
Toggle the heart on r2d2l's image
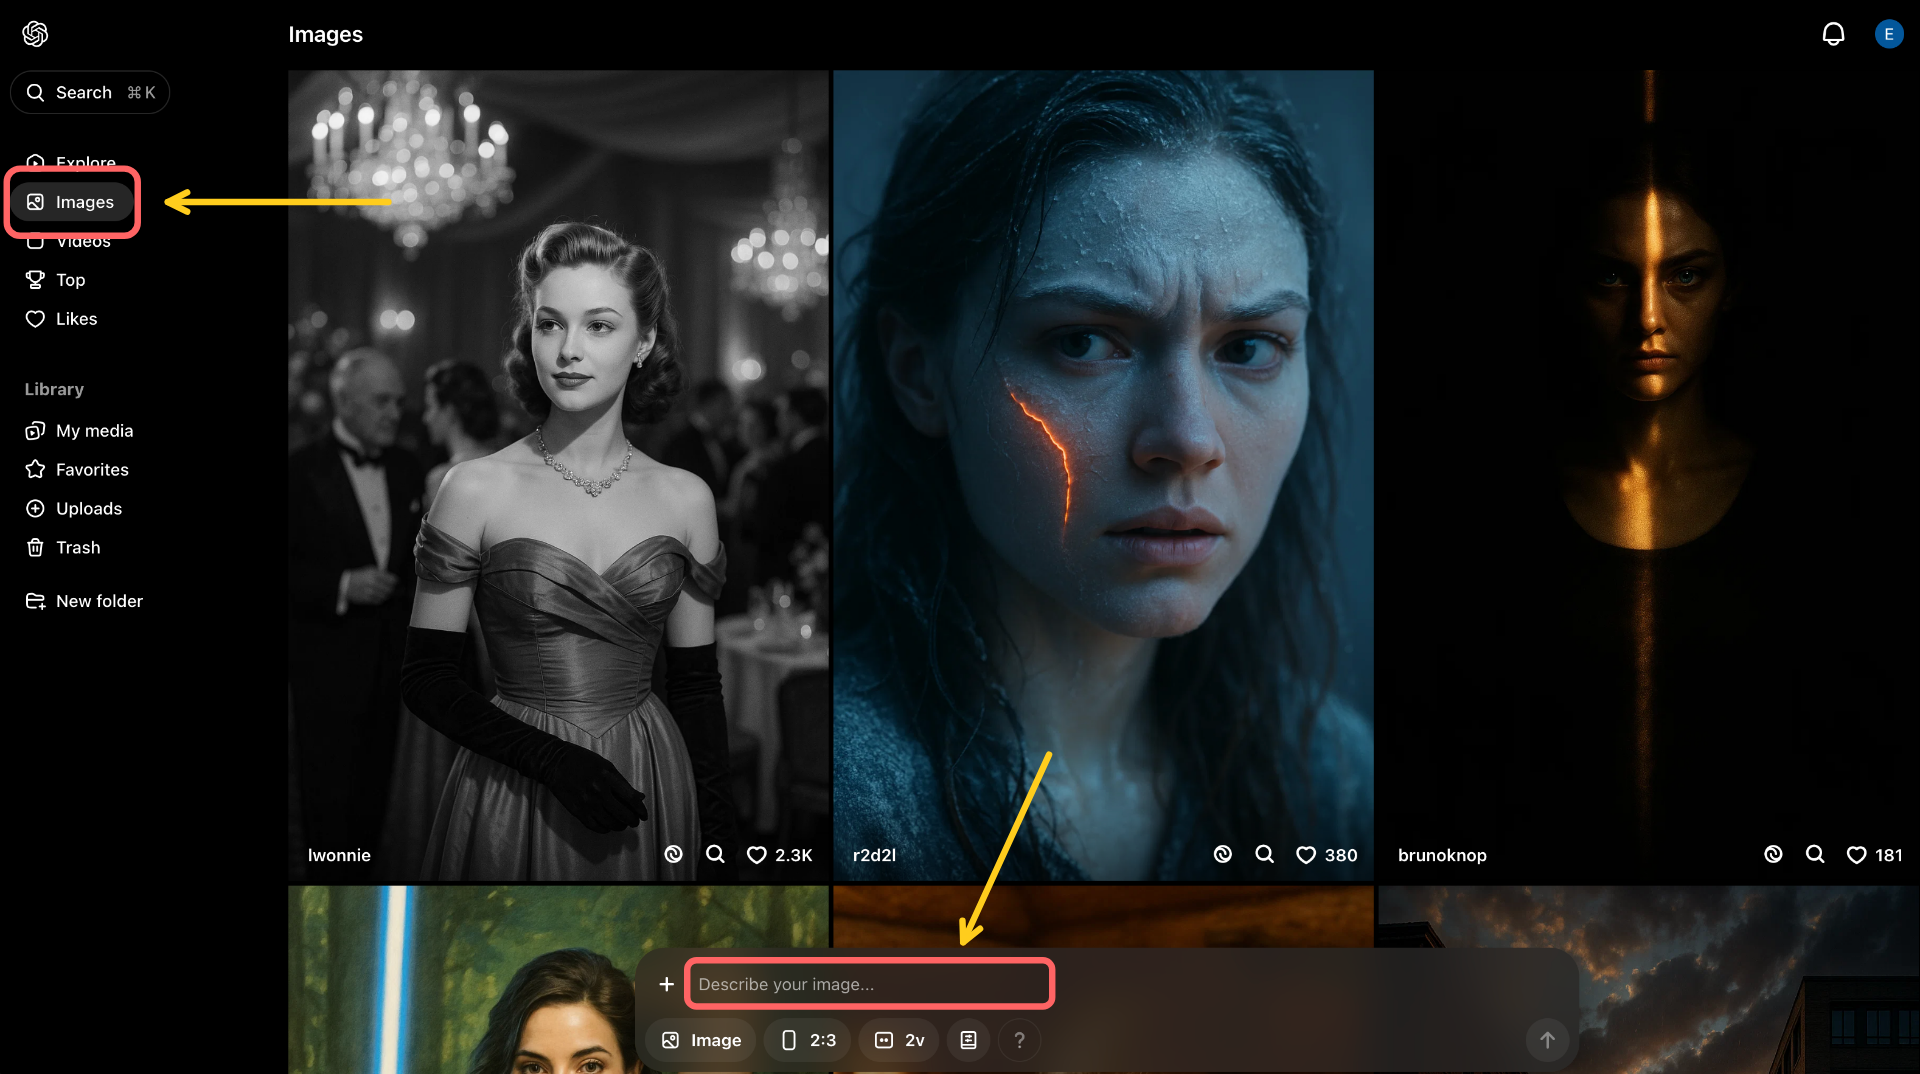tap(1306, 855)
